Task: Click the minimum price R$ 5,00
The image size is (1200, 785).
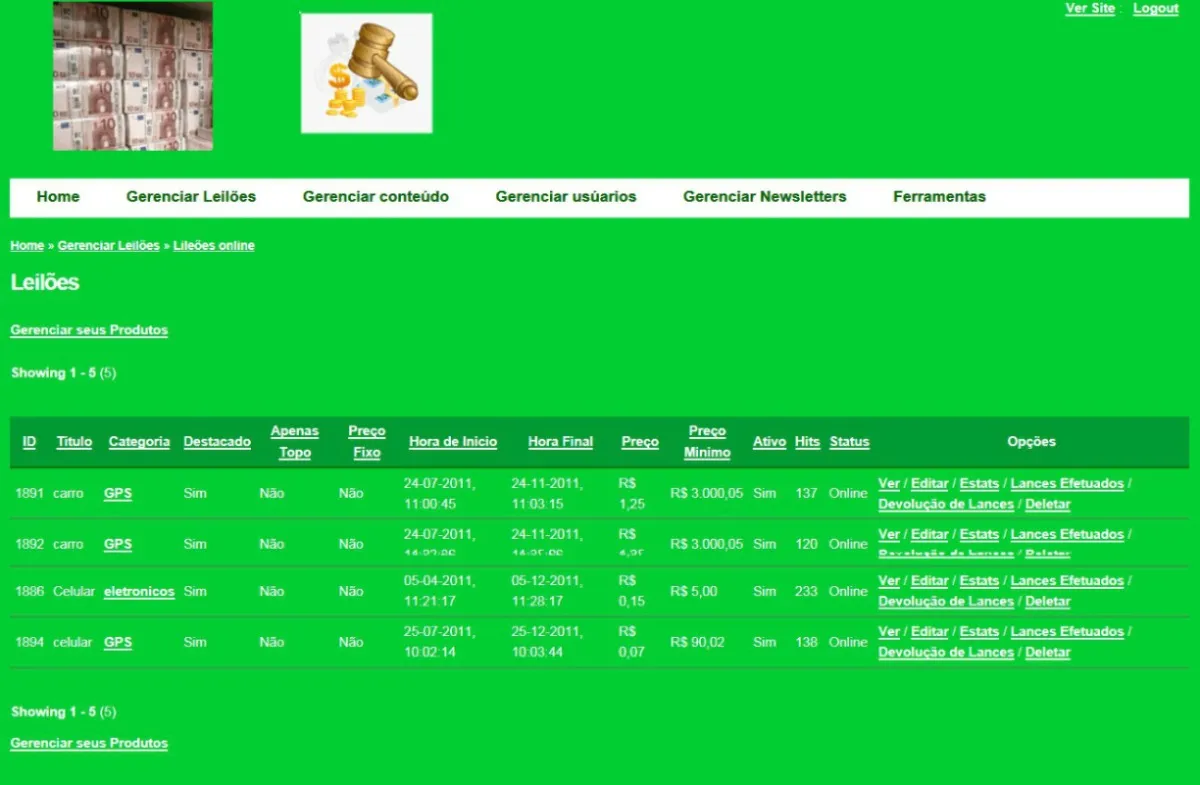Action: 694,592
